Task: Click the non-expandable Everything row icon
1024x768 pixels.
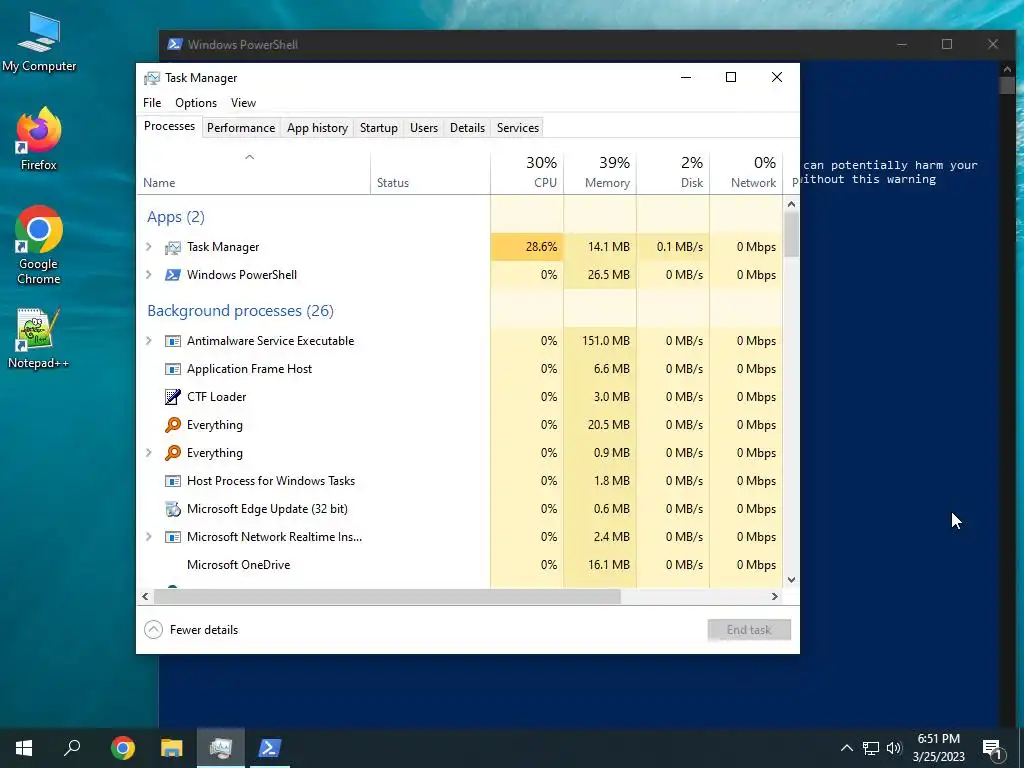Action: coord(172,424)
